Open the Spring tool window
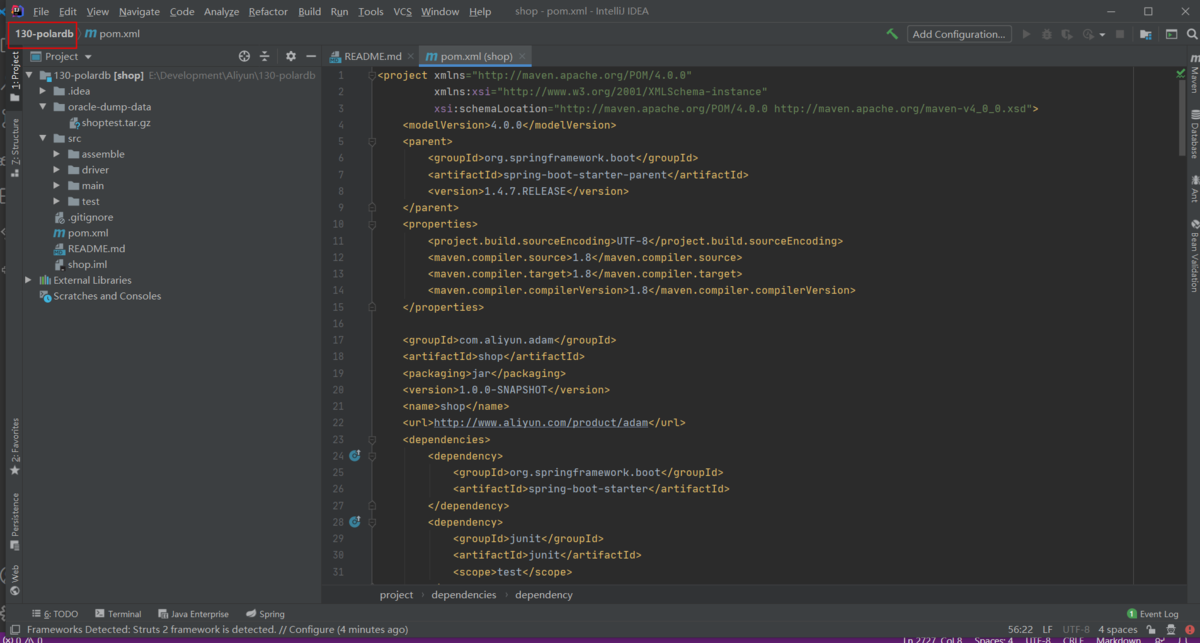 (265, 614)
